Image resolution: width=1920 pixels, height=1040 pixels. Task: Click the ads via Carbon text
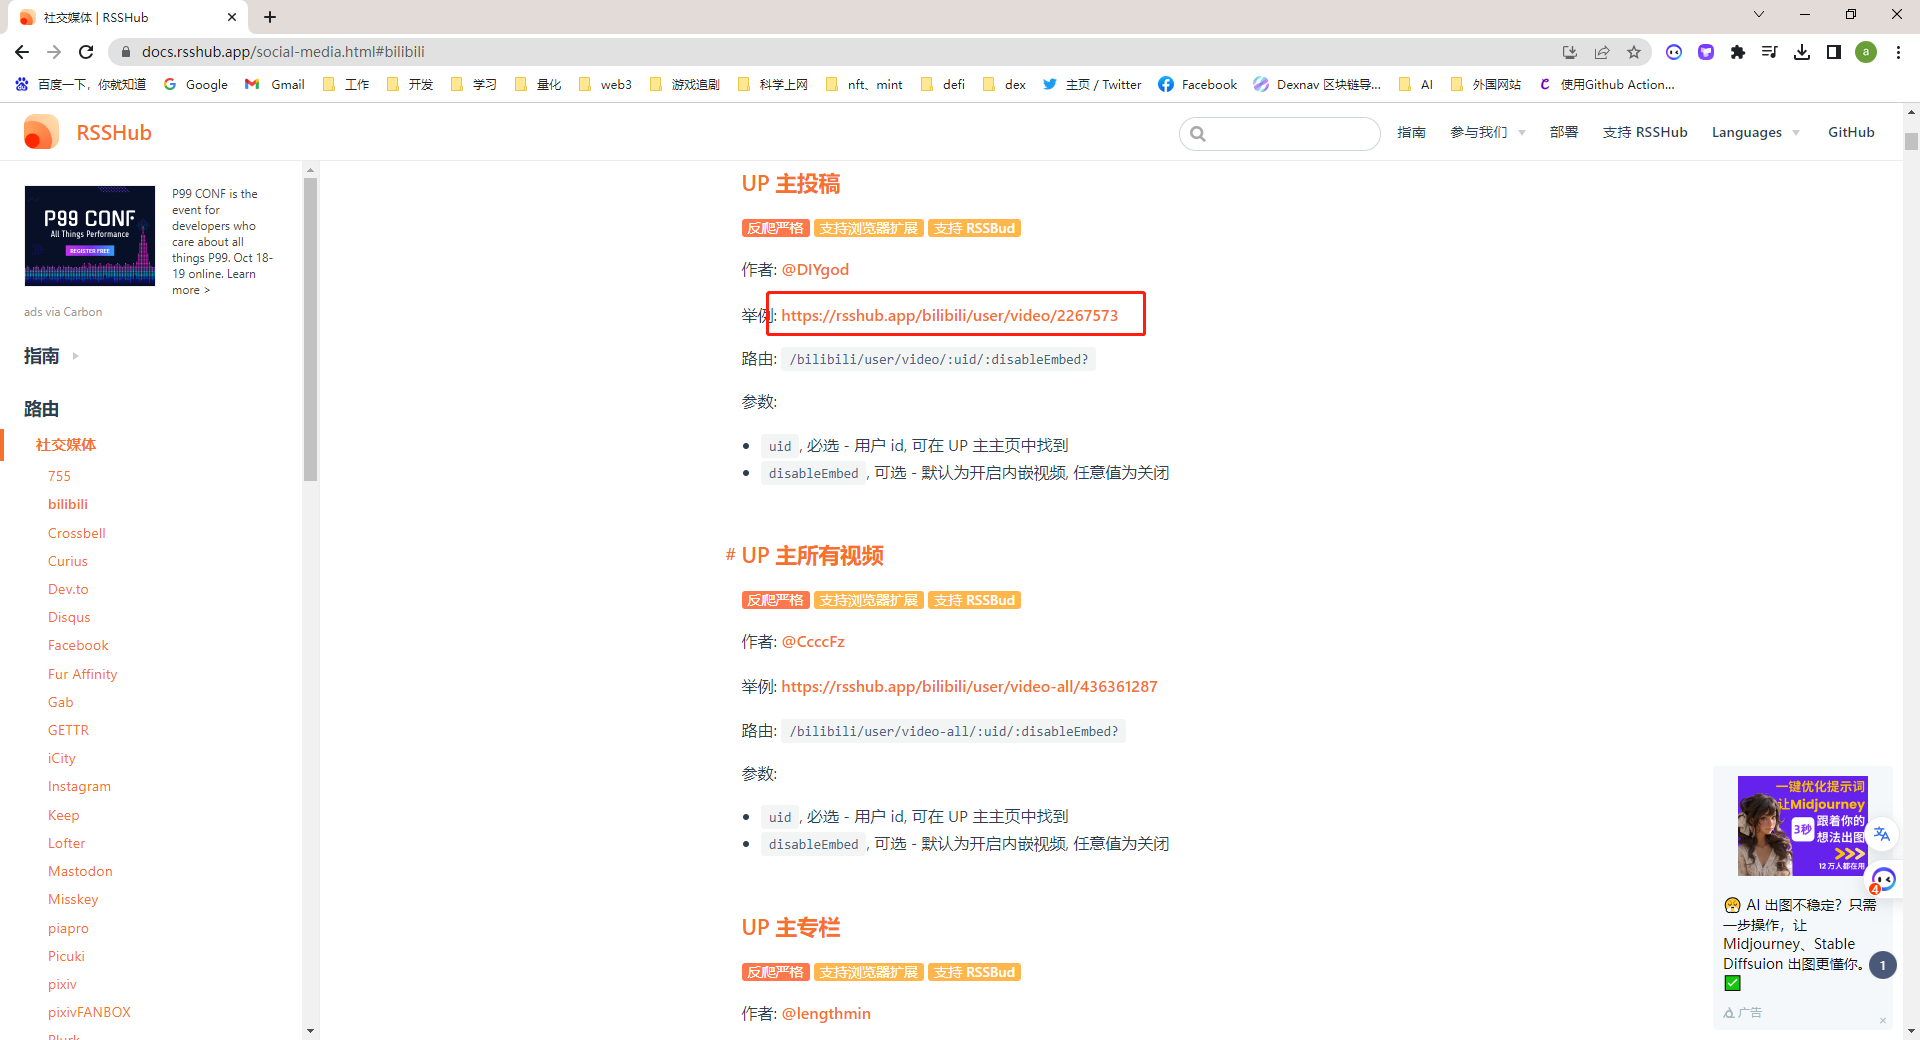pyautogui.click(x=63, y=312)
